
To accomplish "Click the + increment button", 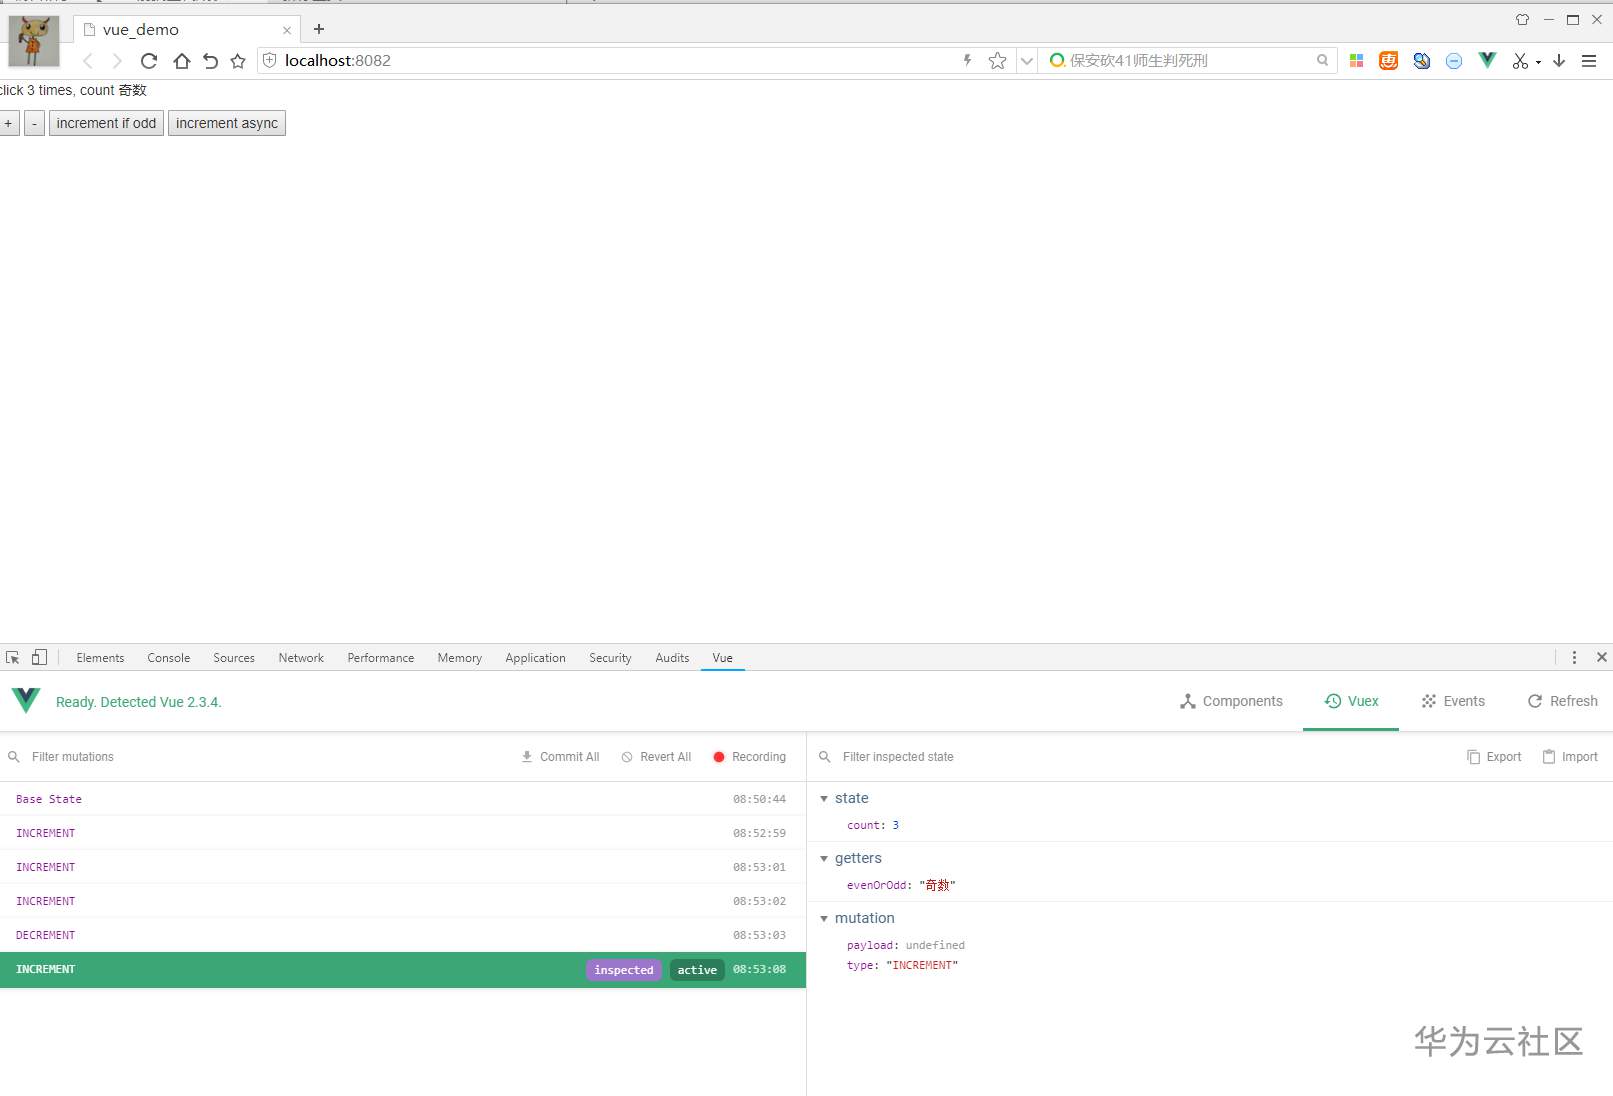I will tap(9, 123).
